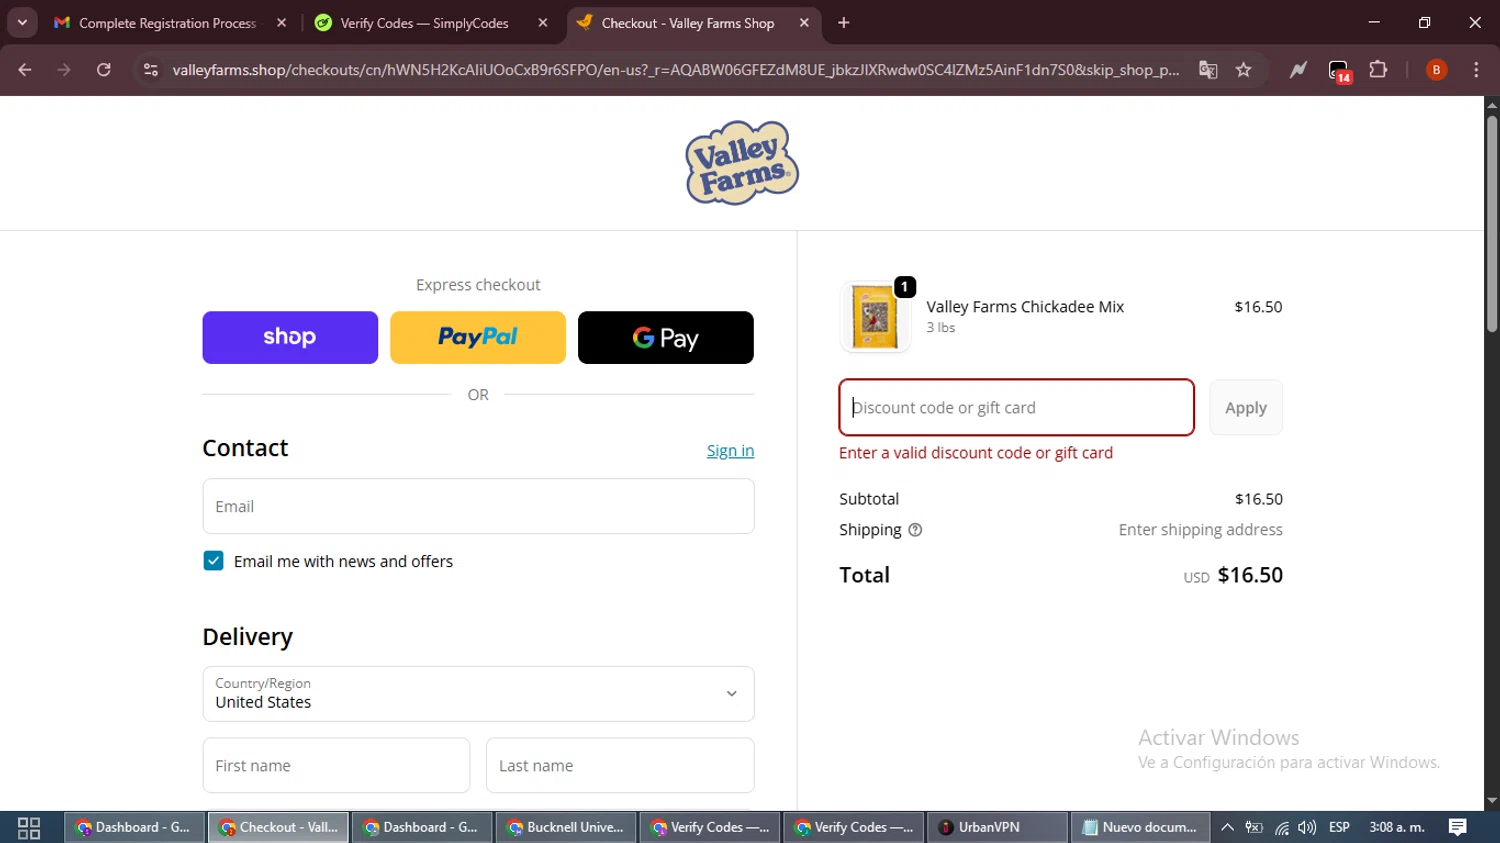
Task: Switch to Complete Registration Process tab
Action: pos(167,22)
